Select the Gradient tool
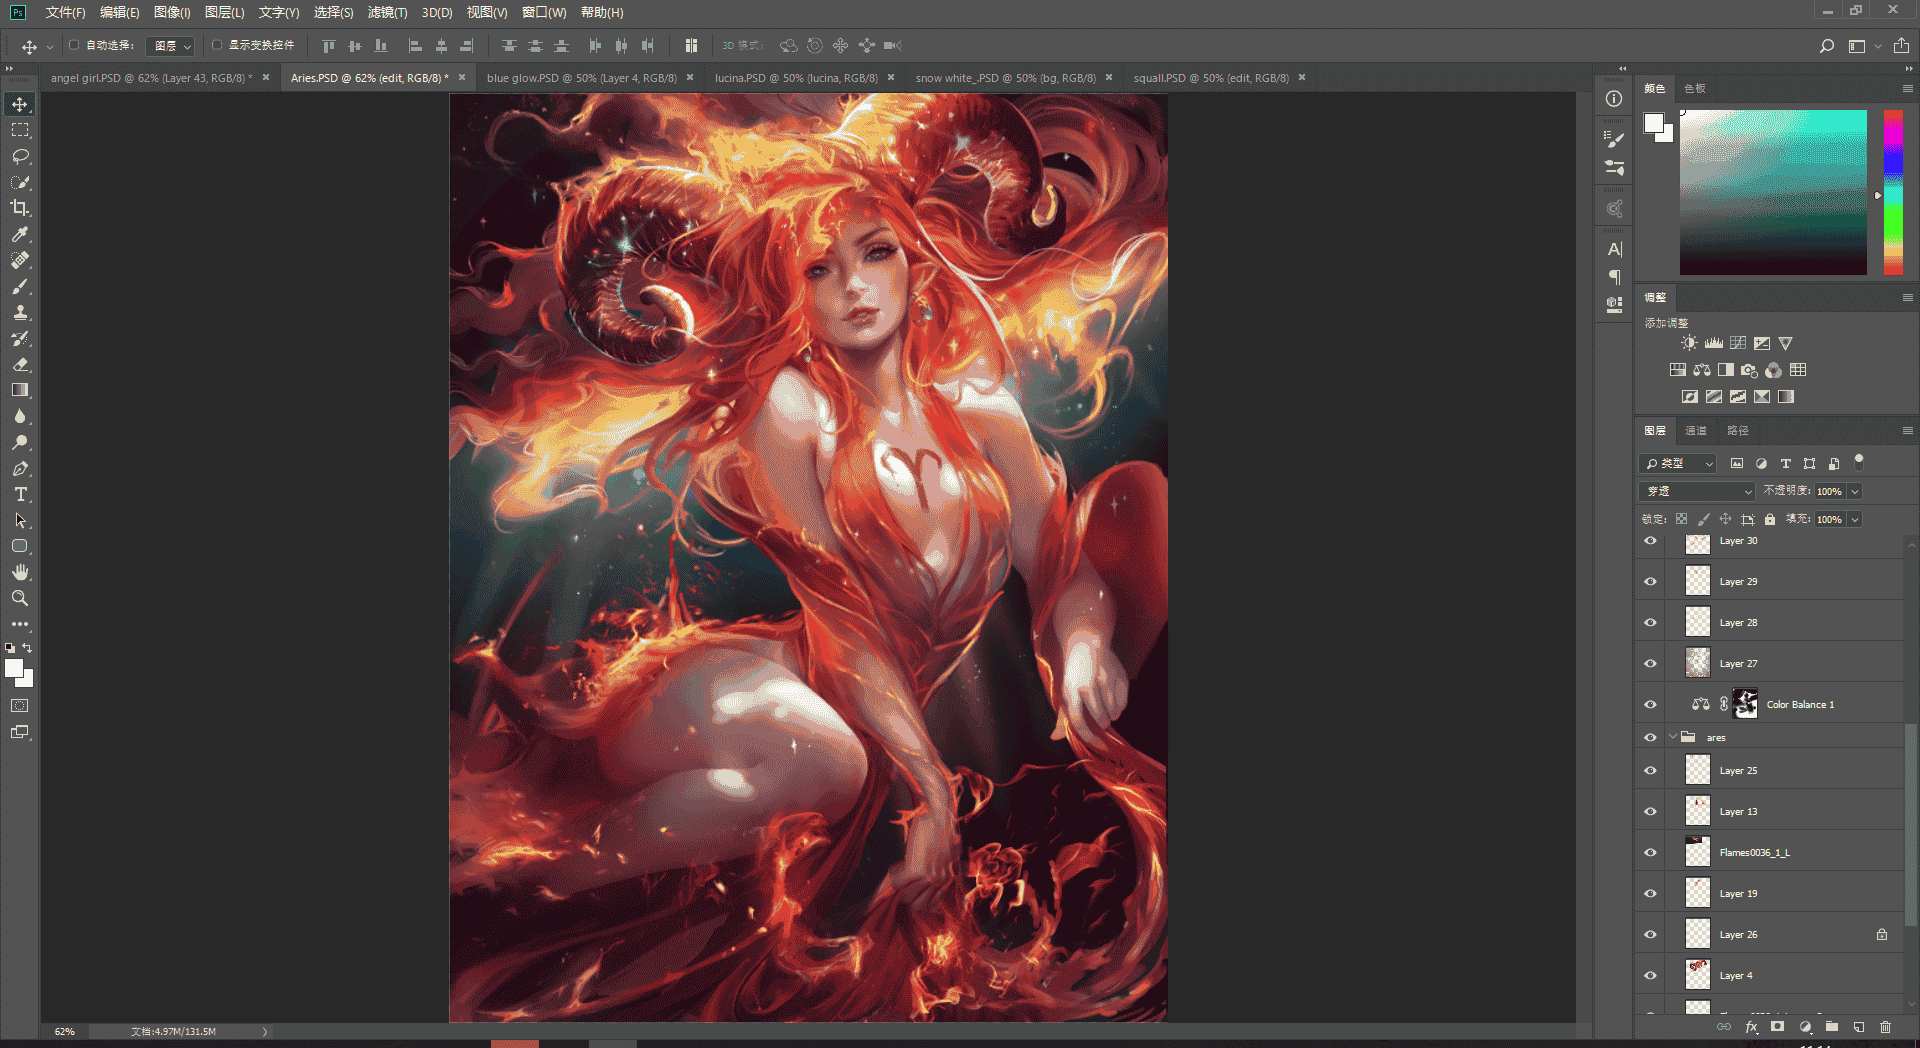Viewport: 1920px width, 1048px height. (x=20, y=390)
